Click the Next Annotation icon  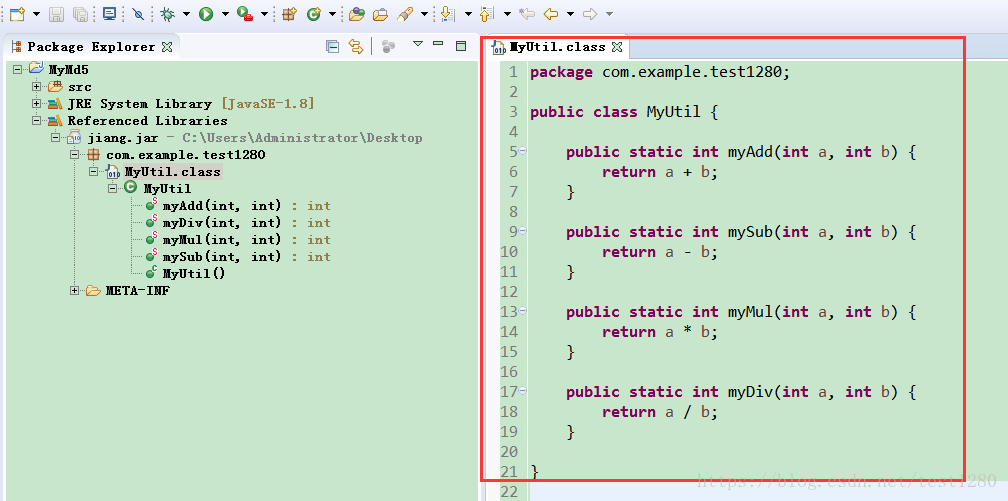coord(448,14)
